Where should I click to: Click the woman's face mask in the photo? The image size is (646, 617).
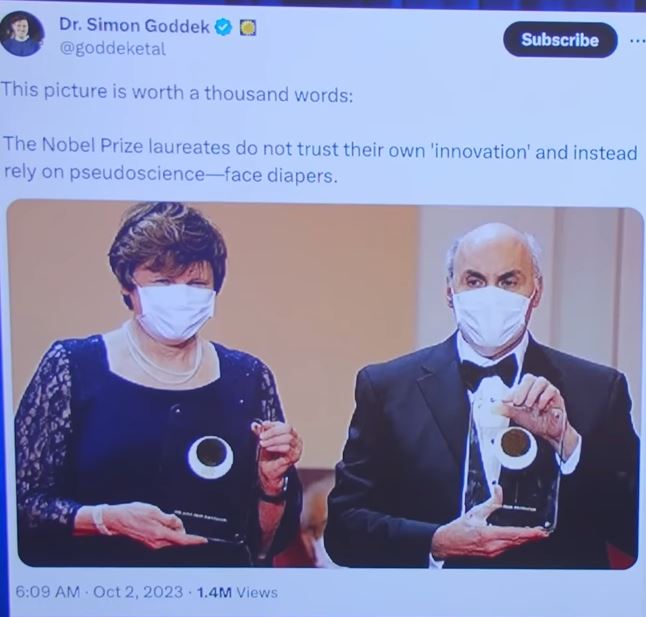[x=176, y=312]
